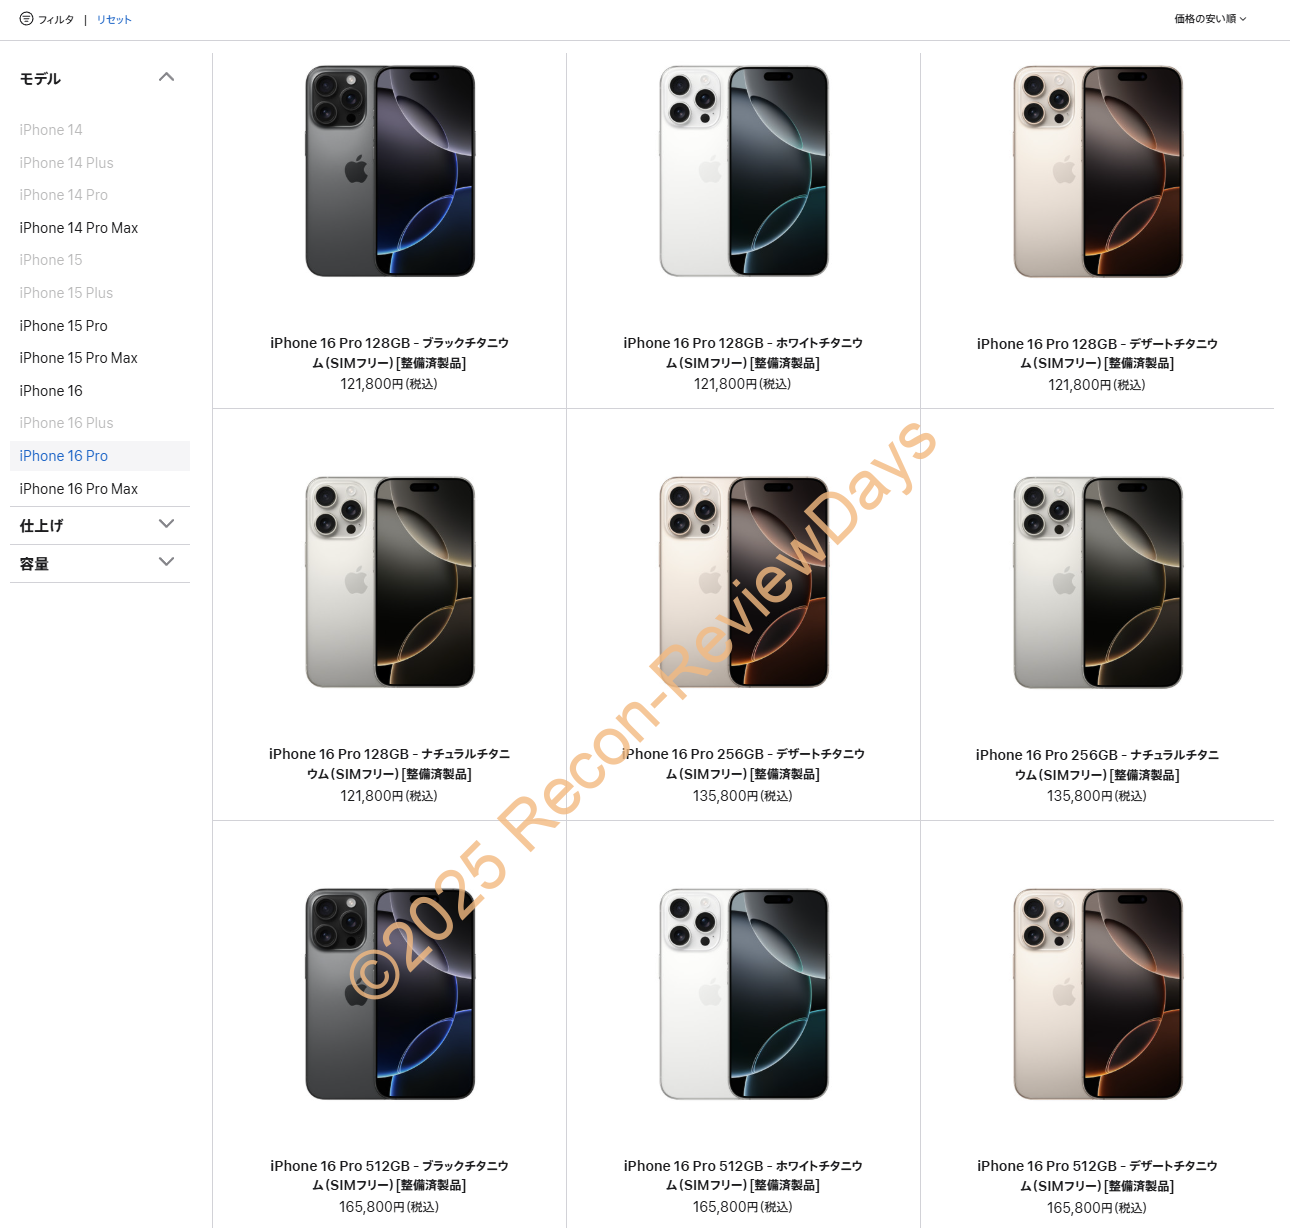Reset all filters via リセット link
Image resolution: width=1290 pixels, height=1228 pixels.
114,20
